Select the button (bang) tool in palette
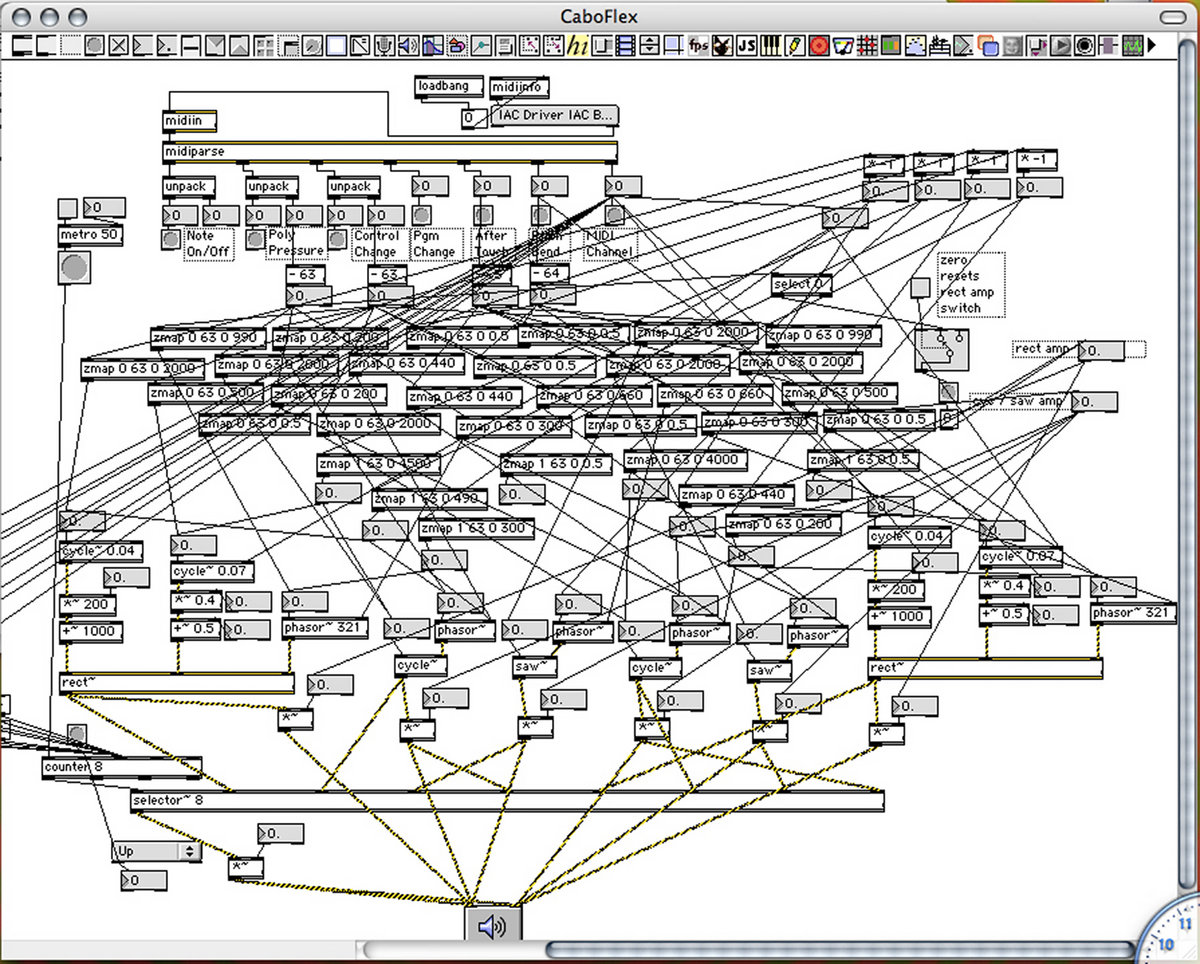 click(95, 45)
